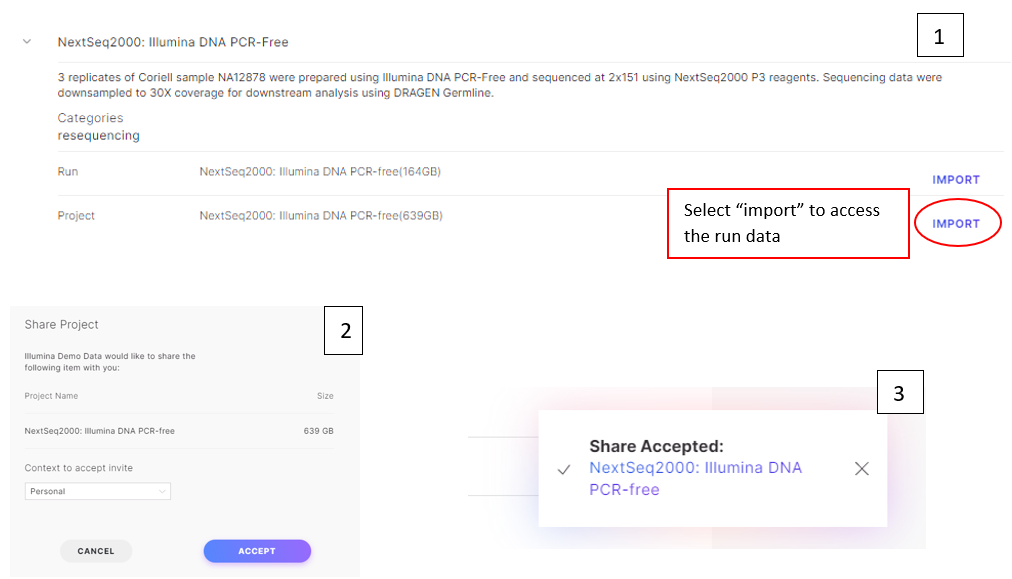1012x579 pixels.
Task: Dismiss the Share Accepted notification
Action: (862, 469)
